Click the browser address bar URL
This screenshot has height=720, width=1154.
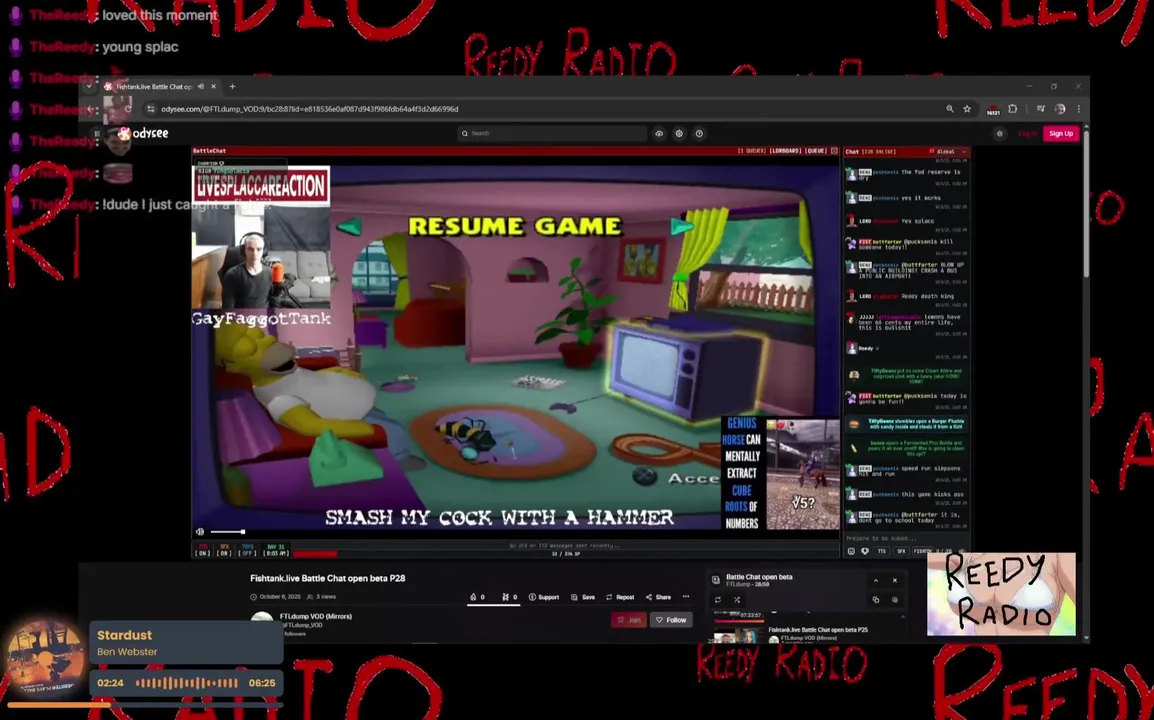click(309, 109)
